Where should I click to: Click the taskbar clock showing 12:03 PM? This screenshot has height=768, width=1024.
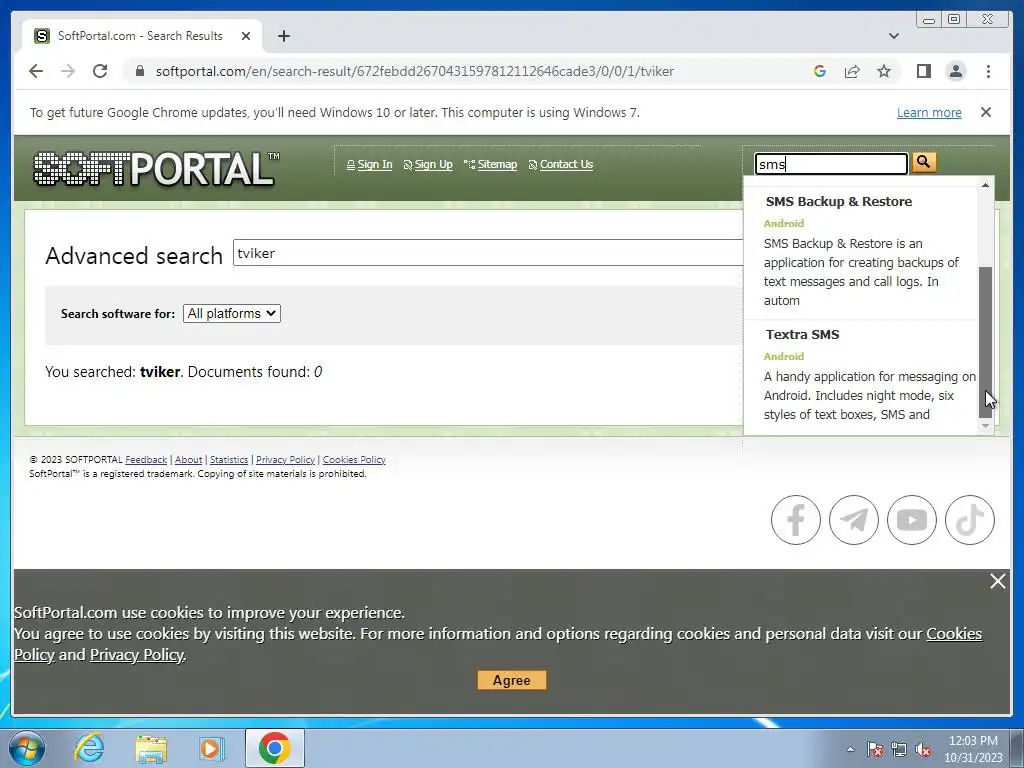(973, 749)
